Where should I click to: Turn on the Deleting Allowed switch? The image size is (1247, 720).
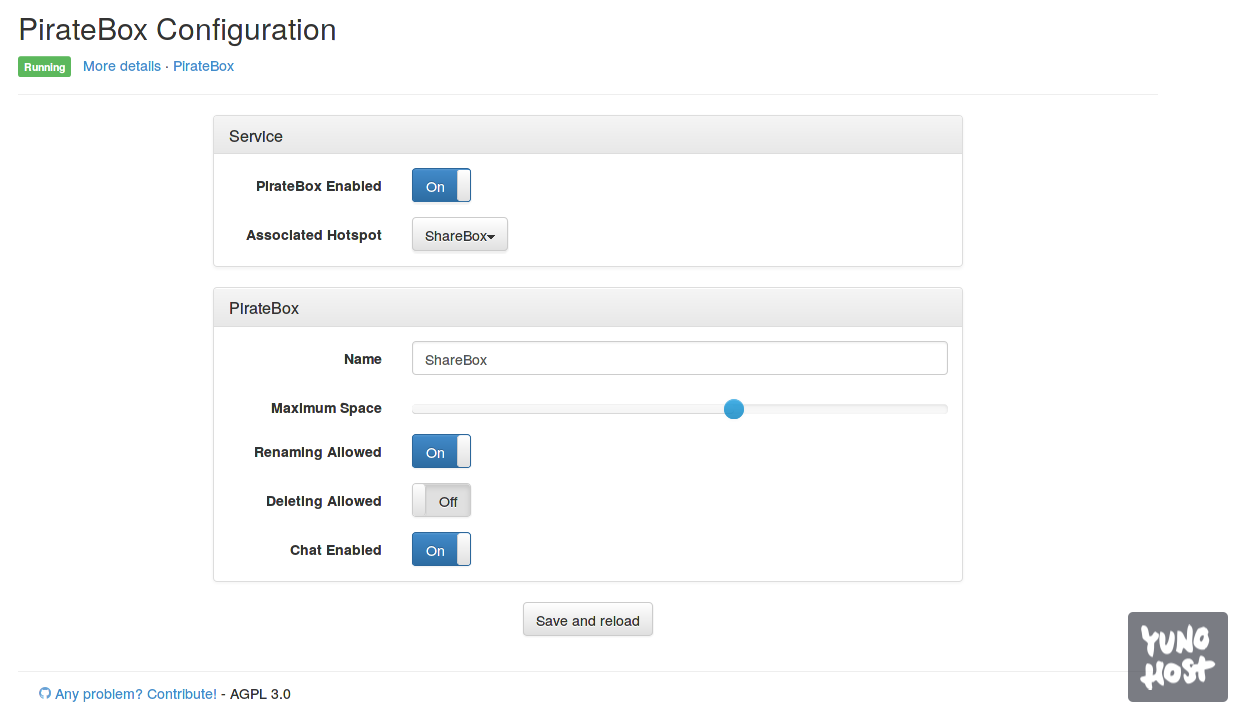click(x=441, y=501)
